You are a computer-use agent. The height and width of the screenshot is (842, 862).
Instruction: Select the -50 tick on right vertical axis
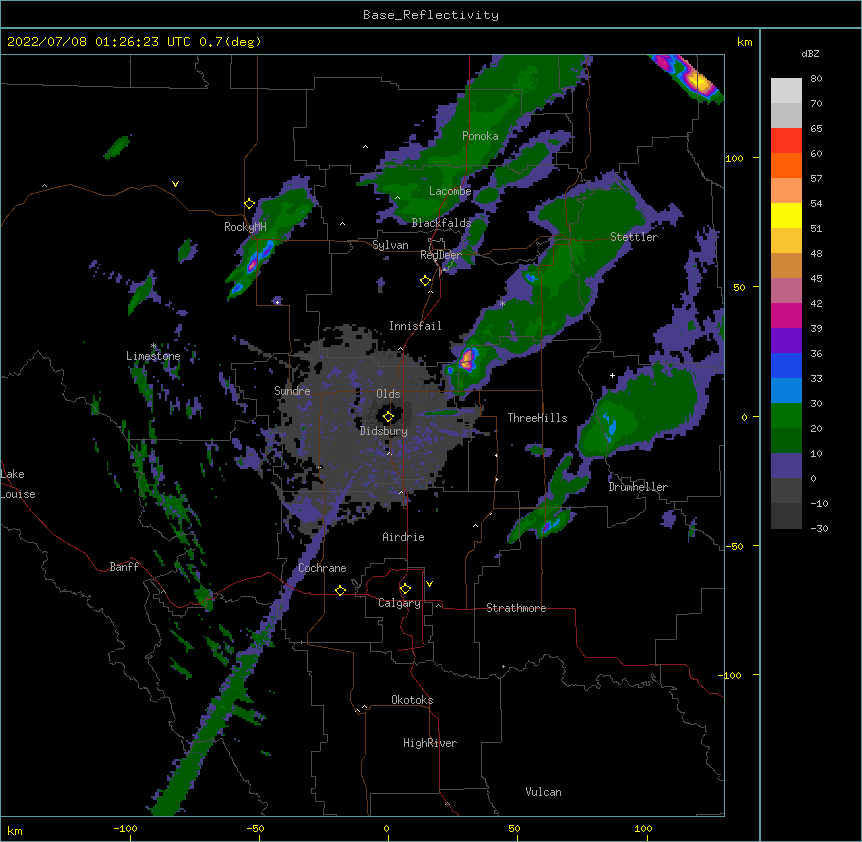734,546
